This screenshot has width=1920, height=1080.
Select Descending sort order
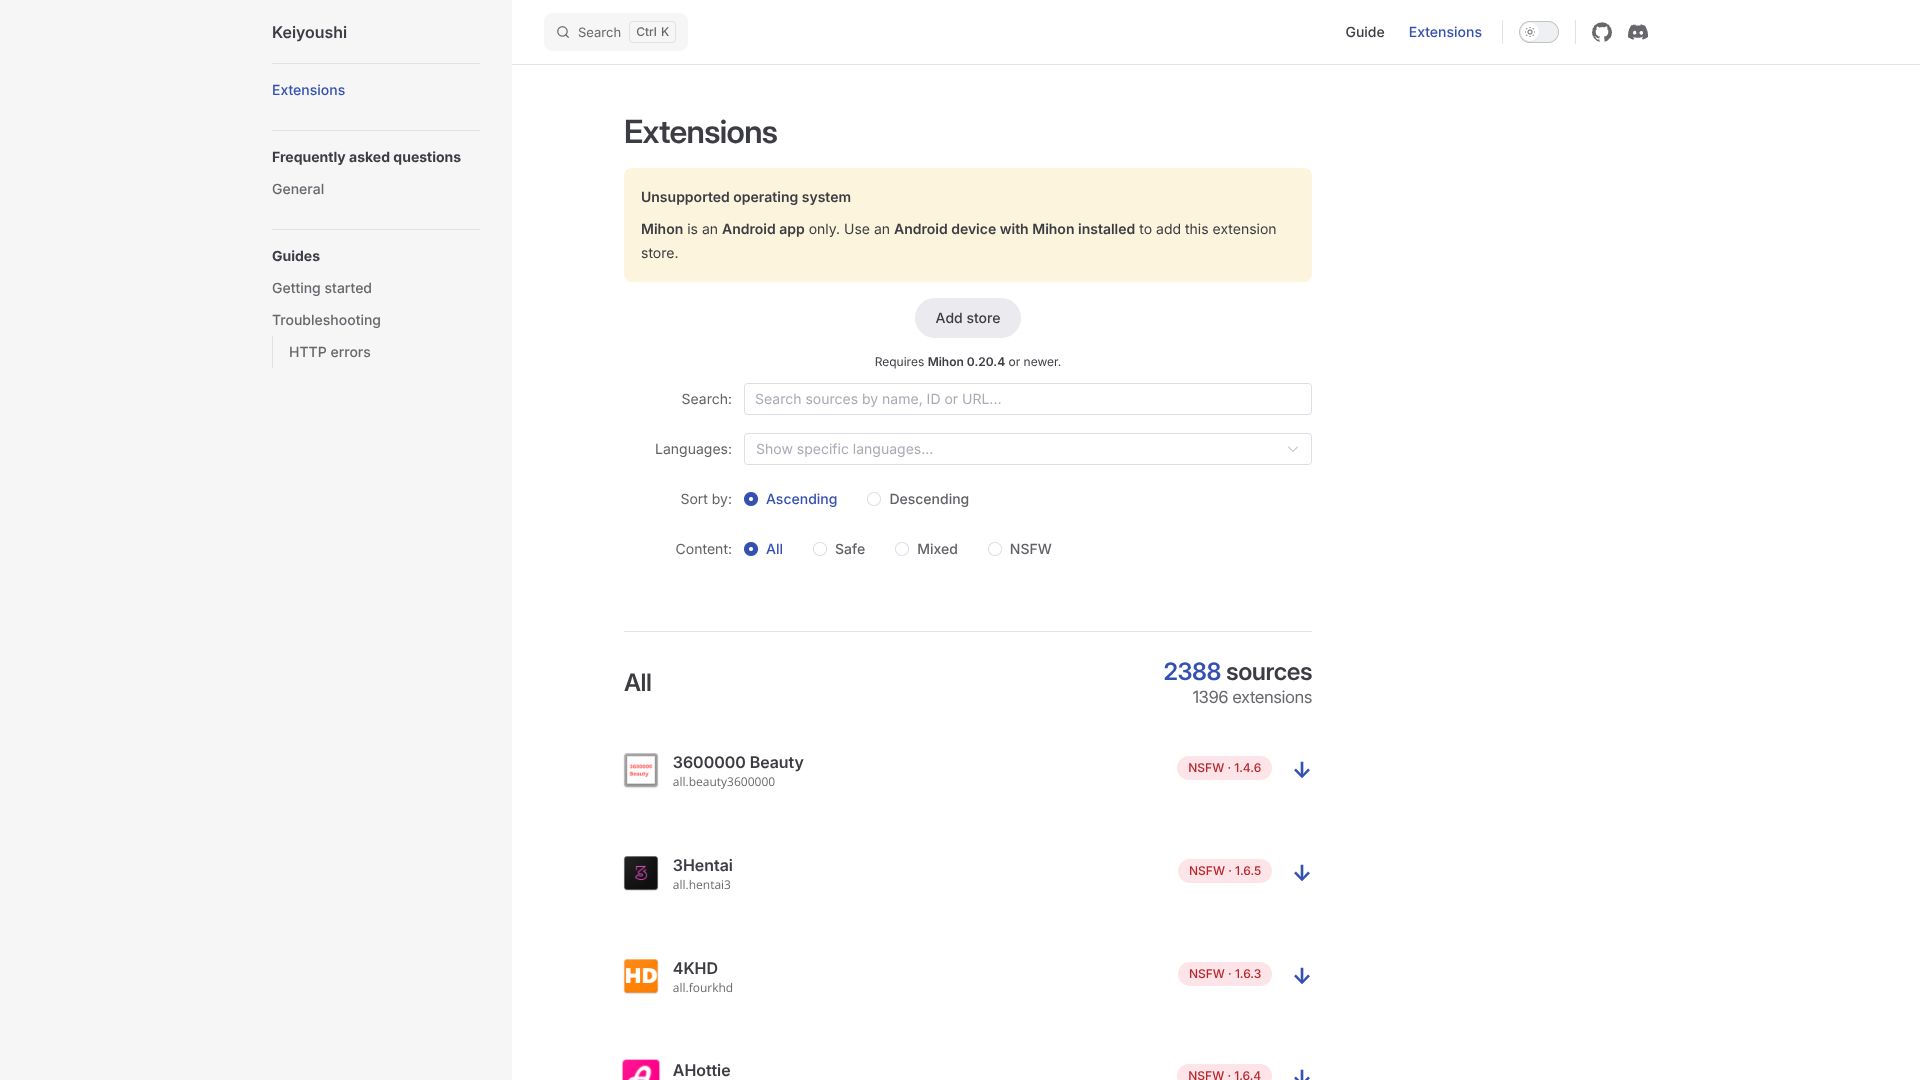pos(918,499)
